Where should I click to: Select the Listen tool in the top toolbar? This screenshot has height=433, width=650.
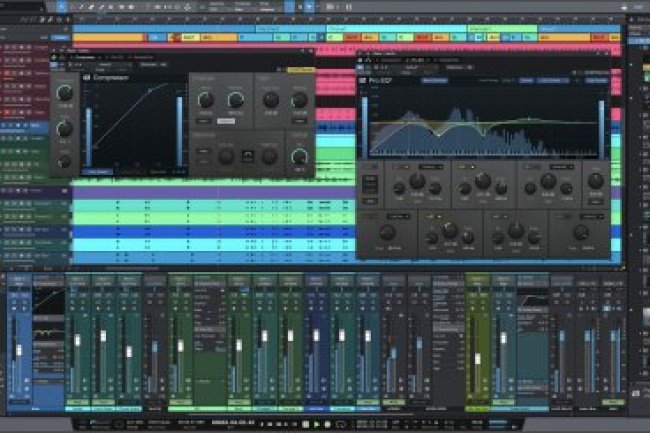[131, 7]
